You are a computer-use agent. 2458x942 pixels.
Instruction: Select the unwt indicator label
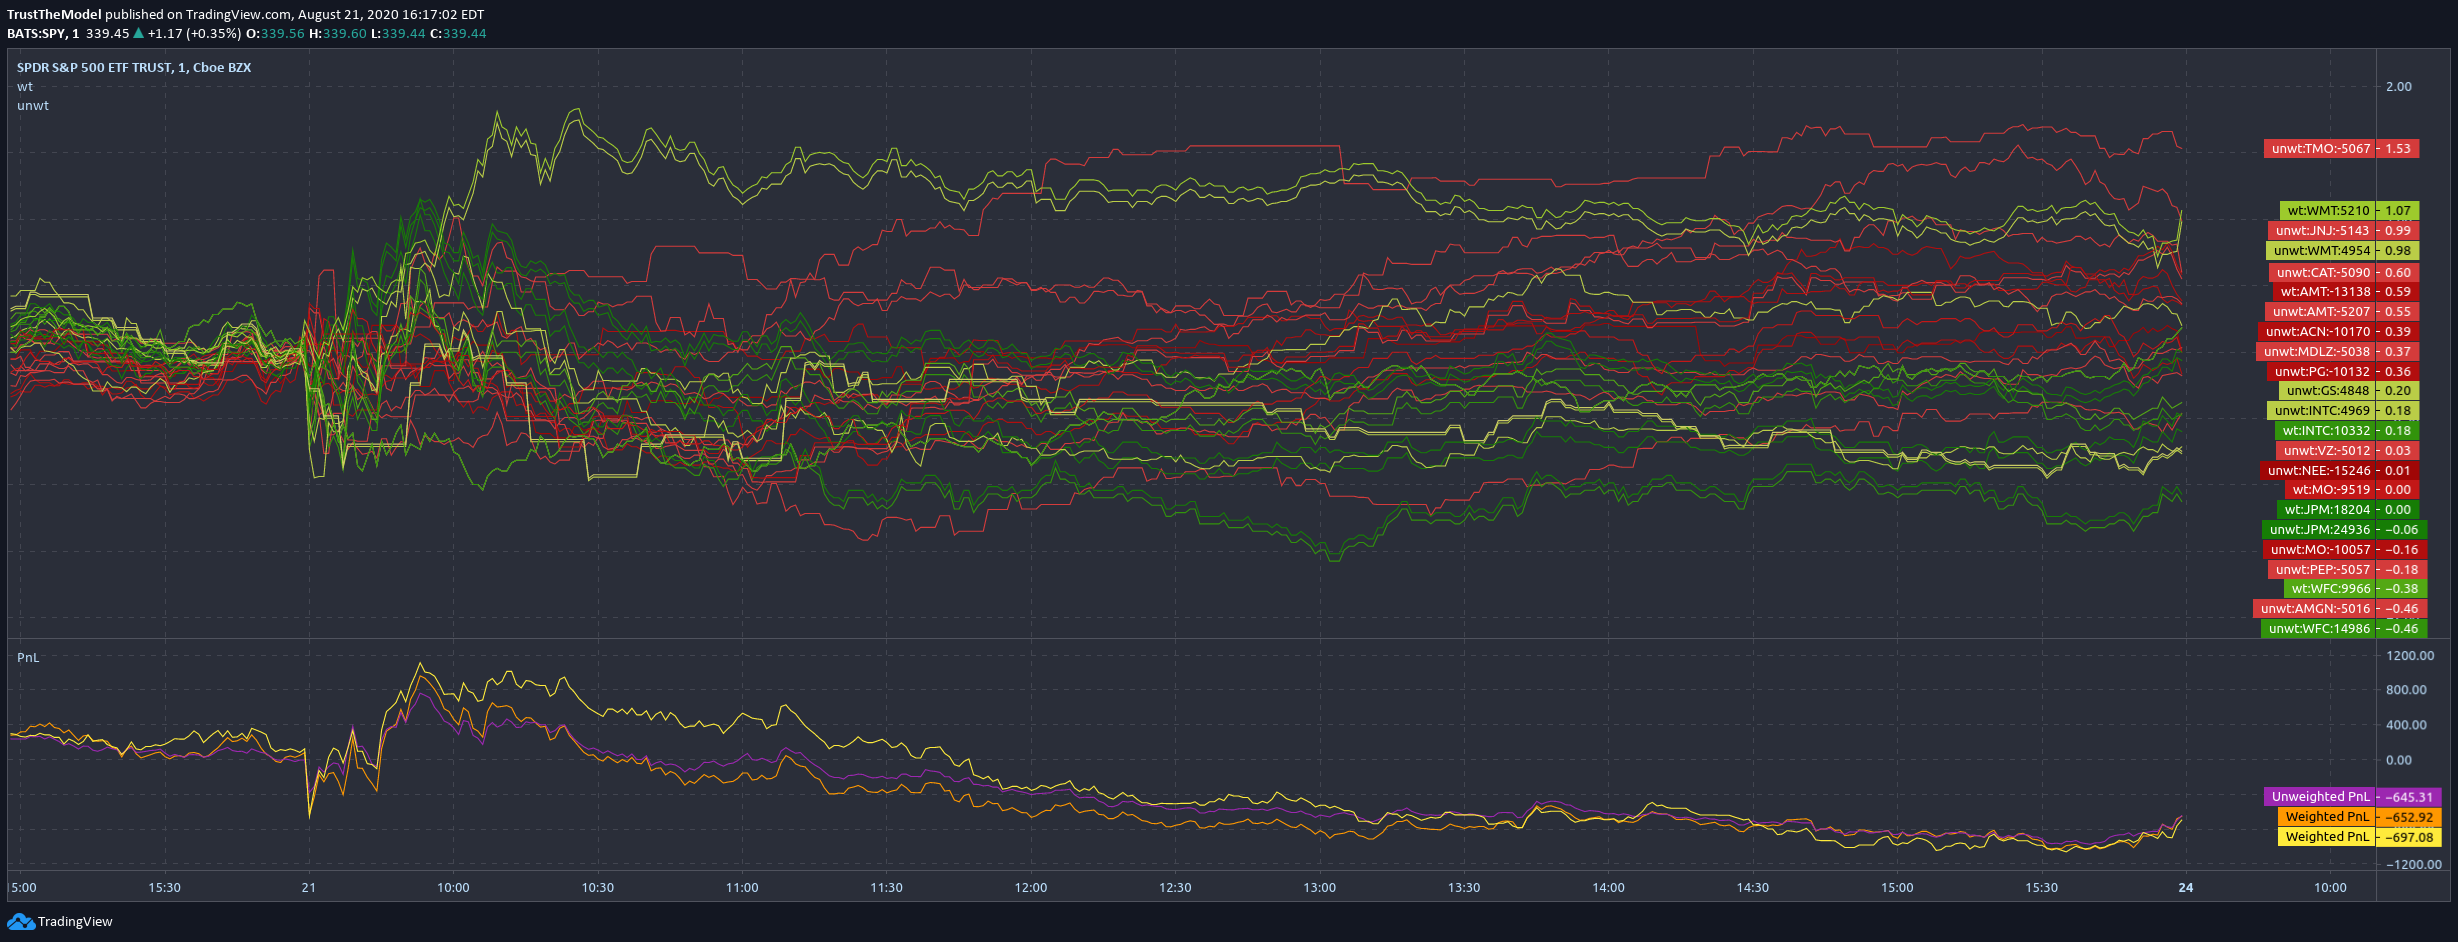click(33, 106)
